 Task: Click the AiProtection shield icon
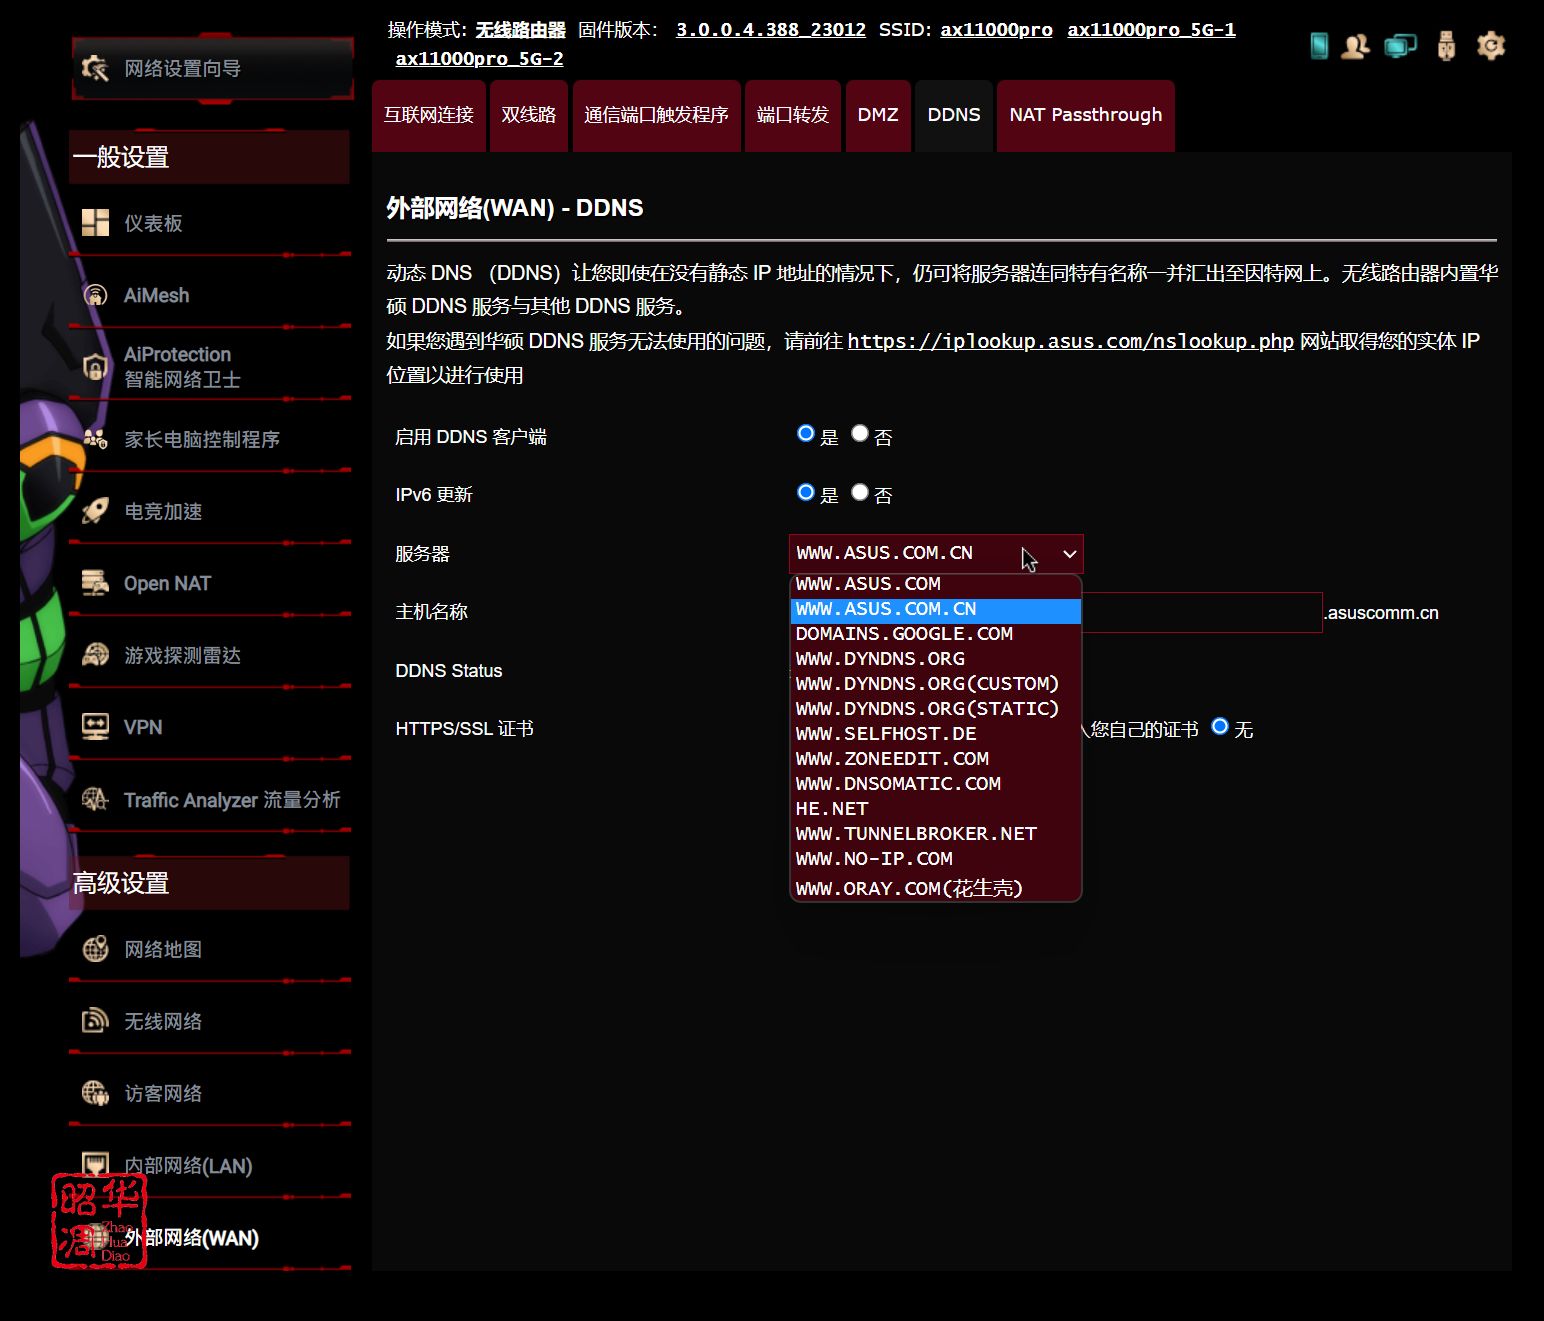(x=95, y=367)
